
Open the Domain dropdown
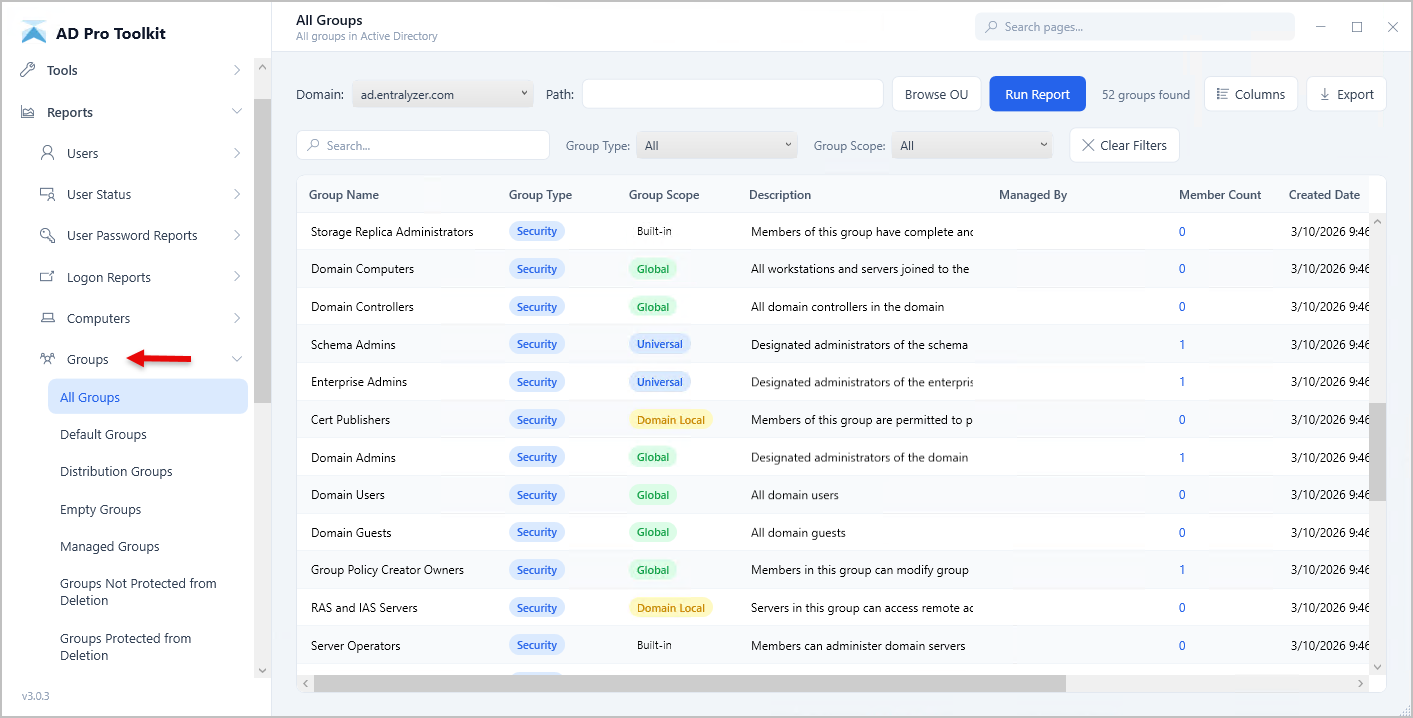(x=442, y=94)
